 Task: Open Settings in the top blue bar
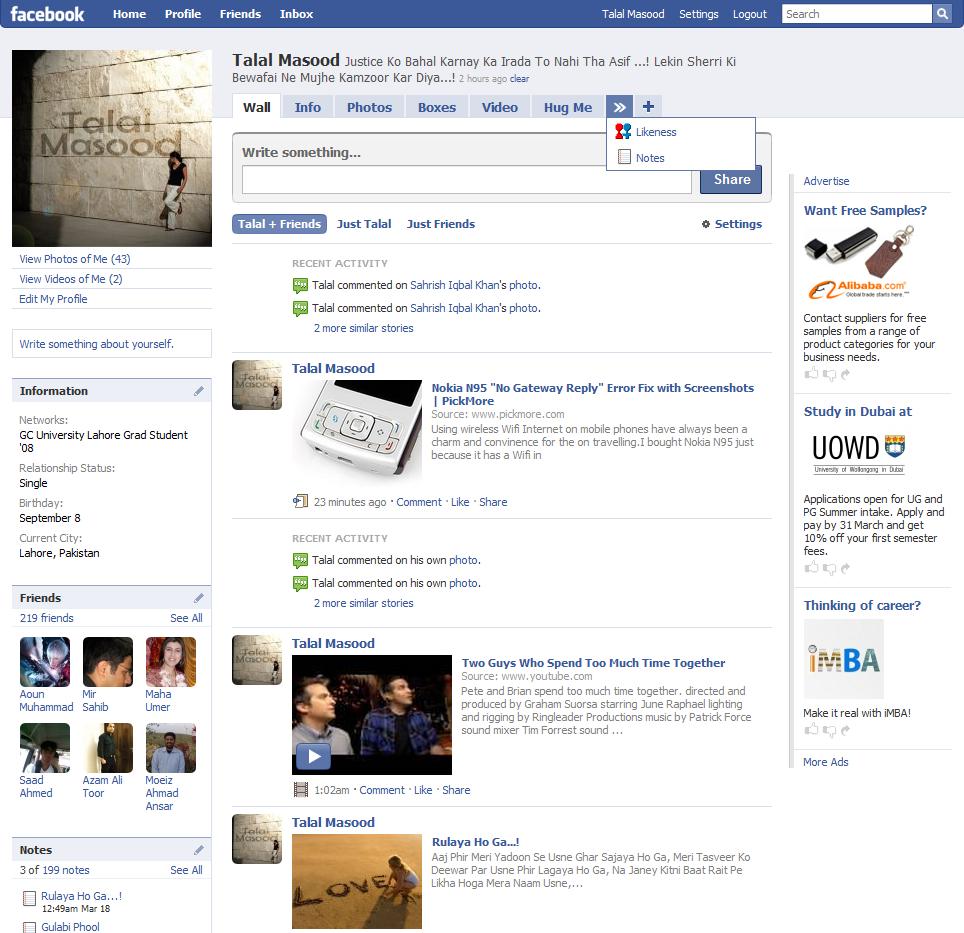tap(698, 14)
